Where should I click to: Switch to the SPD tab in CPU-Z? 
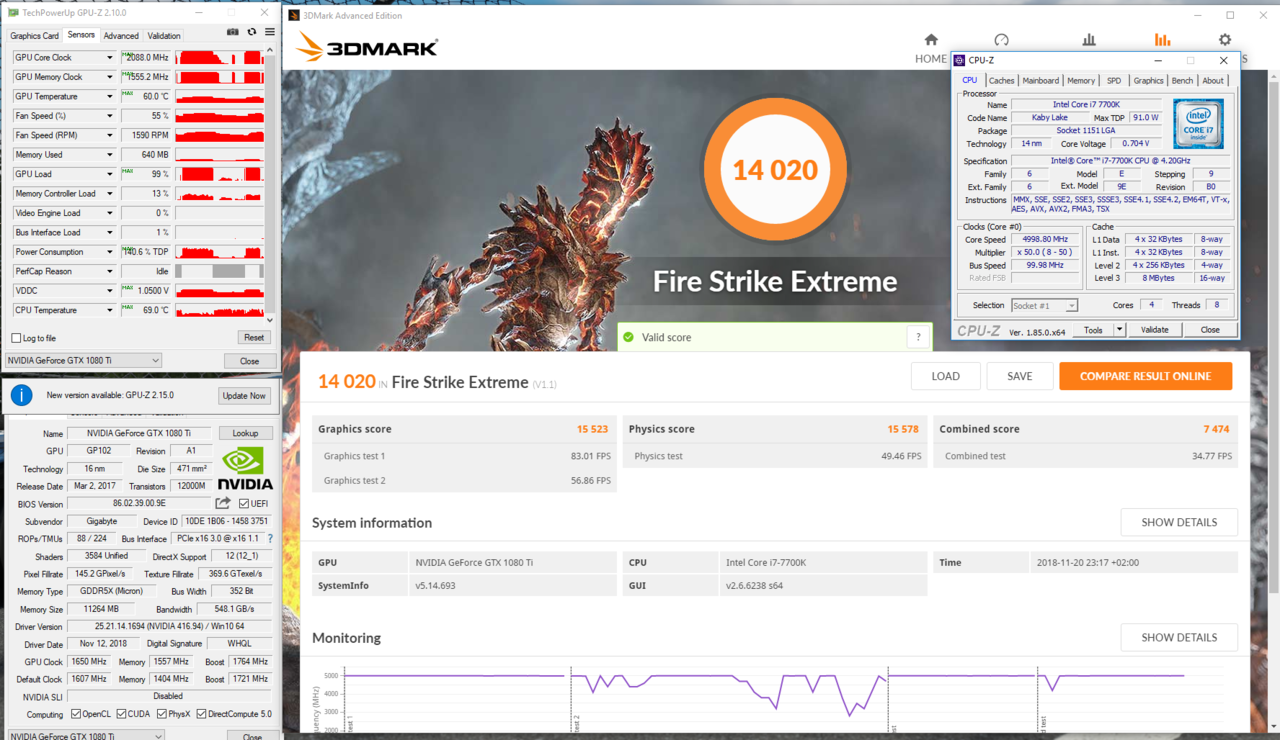pyautogui.click(x=1114, y=81)
